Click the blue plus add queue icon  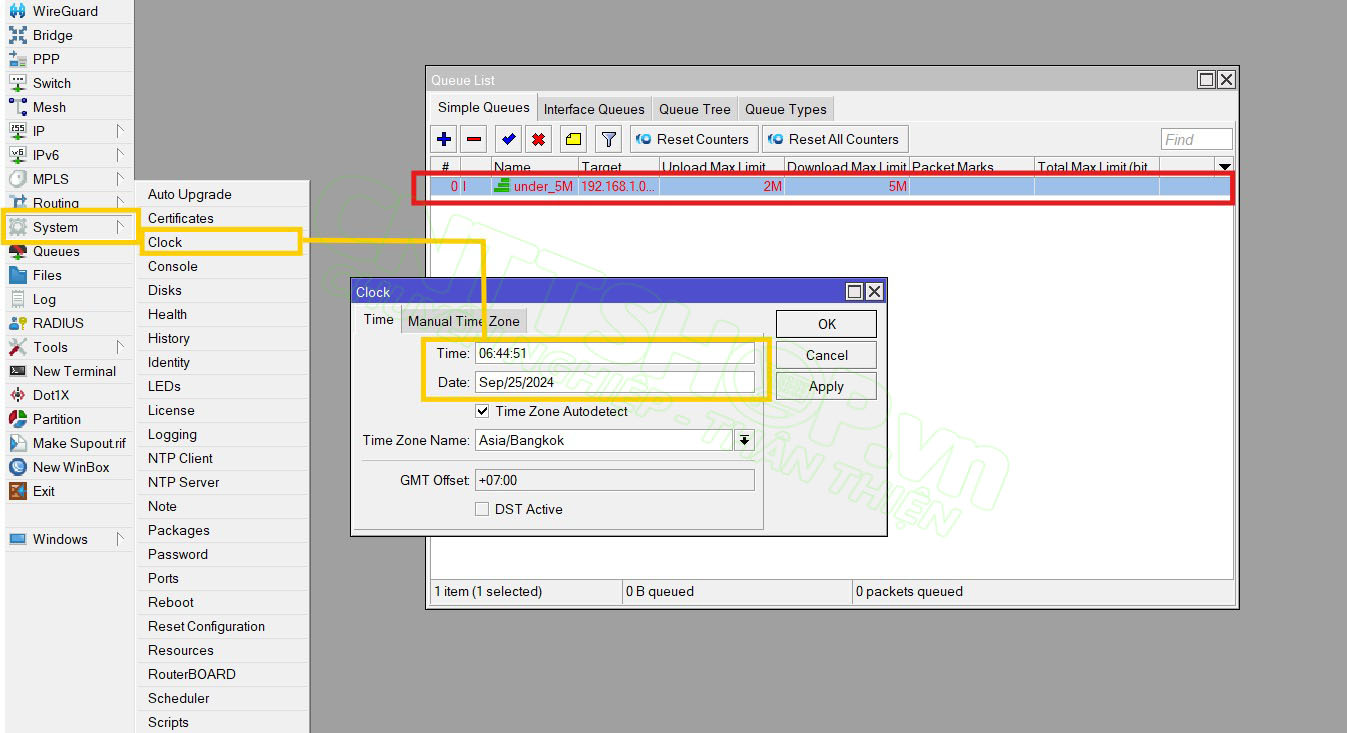point(444,139)
